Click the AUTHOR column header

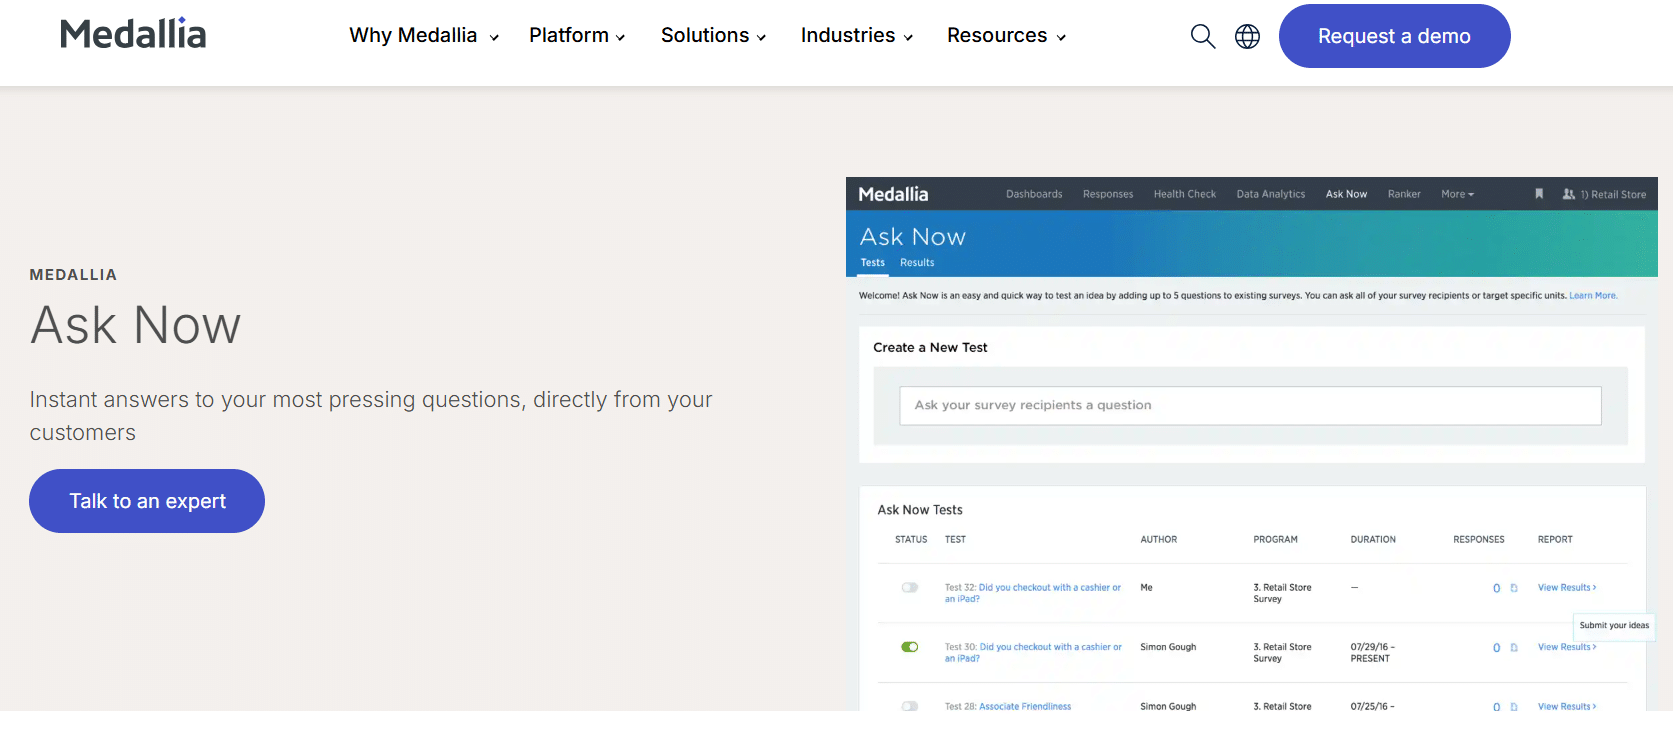[1158, 540]
